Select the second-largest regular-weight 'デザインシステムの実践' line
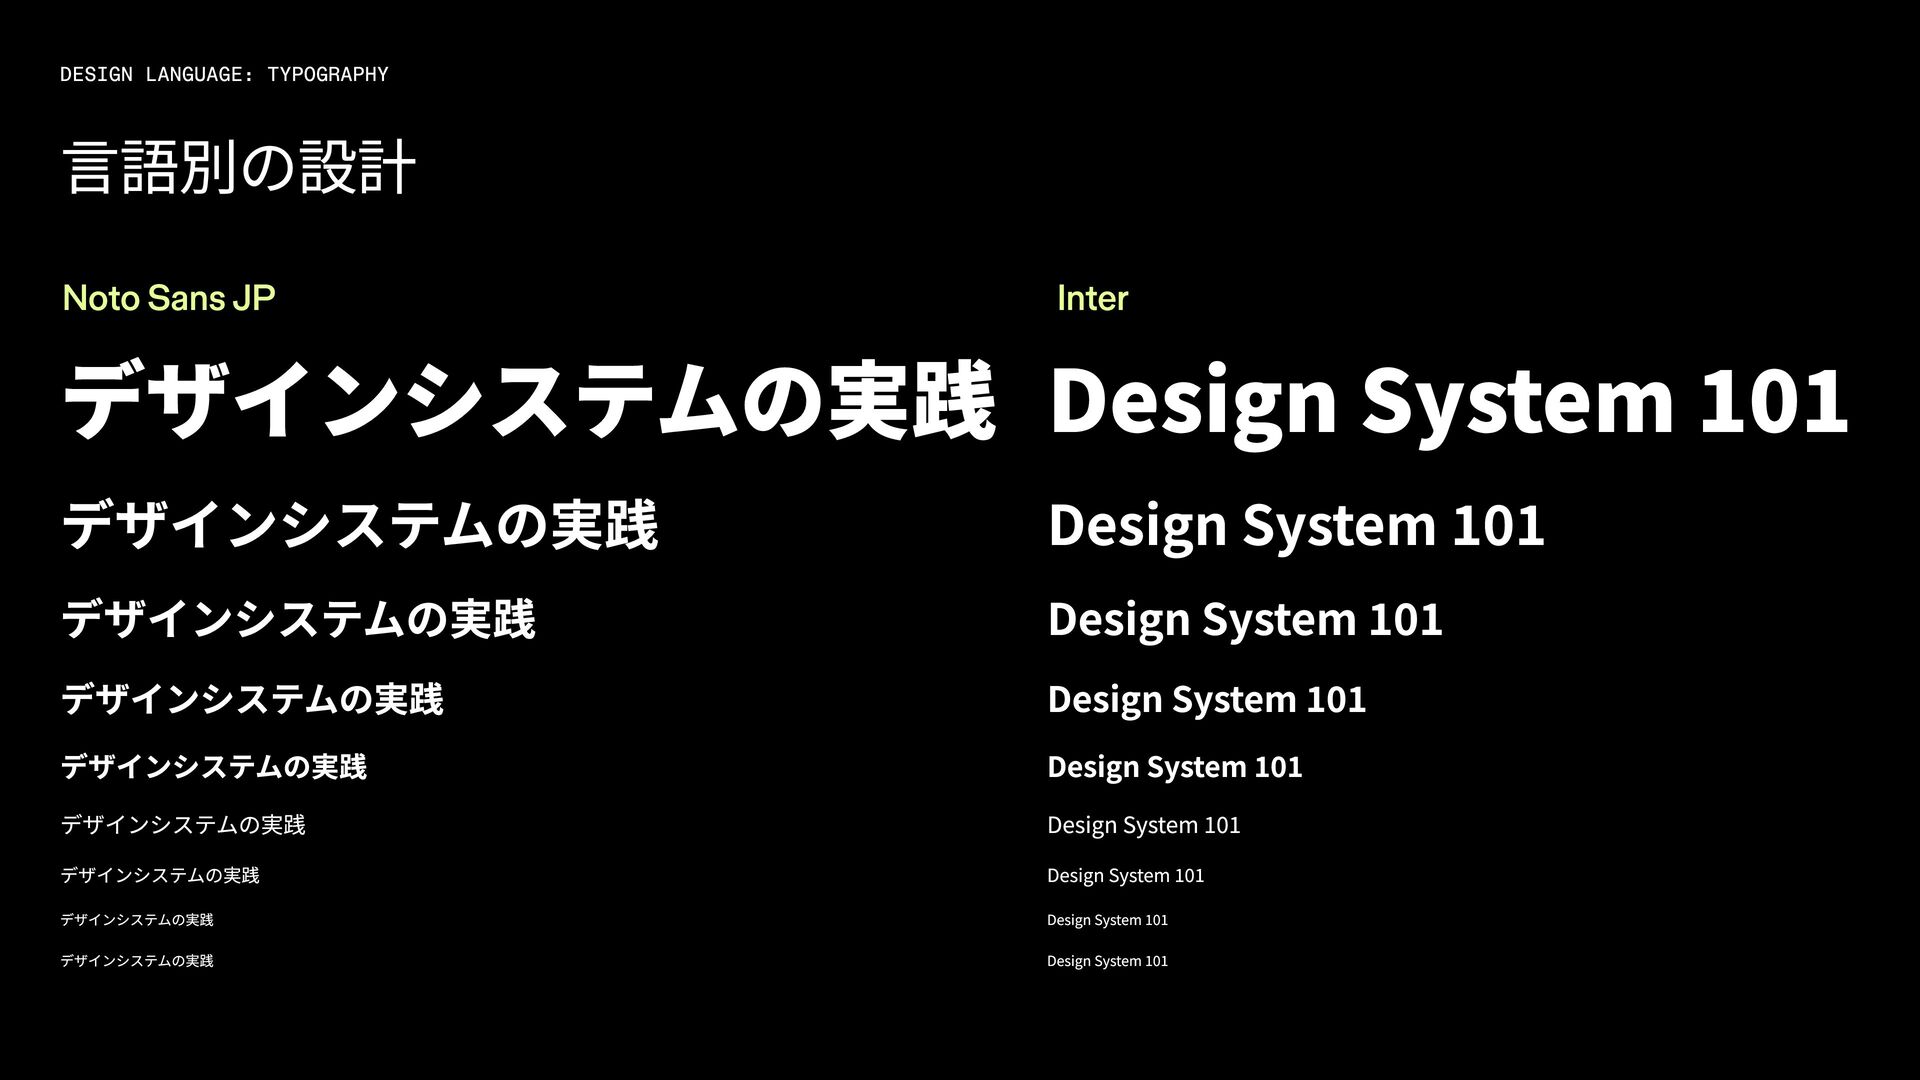The width and height of the screenshot is (1920, 1080). pos(160,875)
